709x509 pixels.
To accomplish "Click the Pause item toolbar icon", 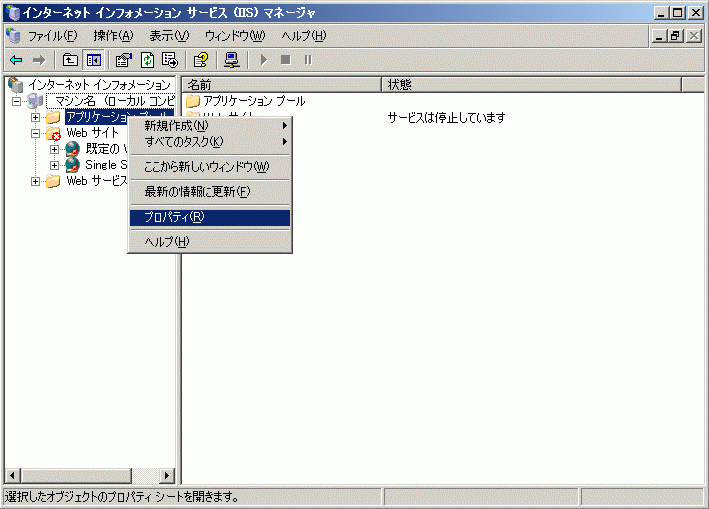I will point(308,60).
